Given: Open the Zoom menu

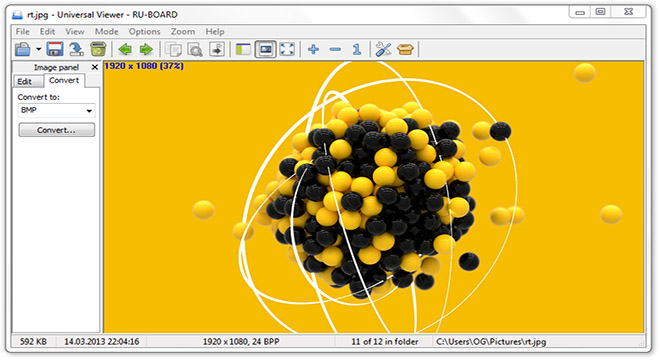Looking at the screenshot, I should [183, 32].
